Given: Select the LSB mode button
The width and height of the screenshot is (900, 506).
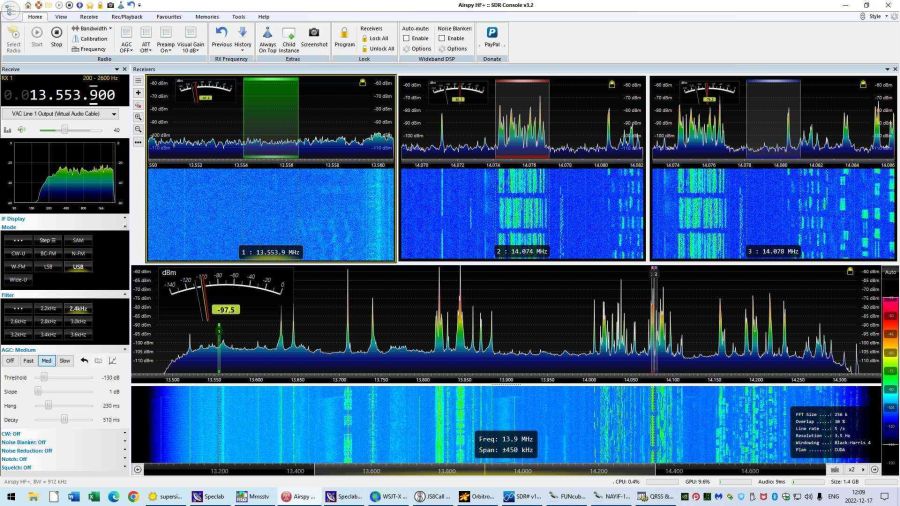Looking at the screenshot, I should pyautogui.click(x=47, y=267).
